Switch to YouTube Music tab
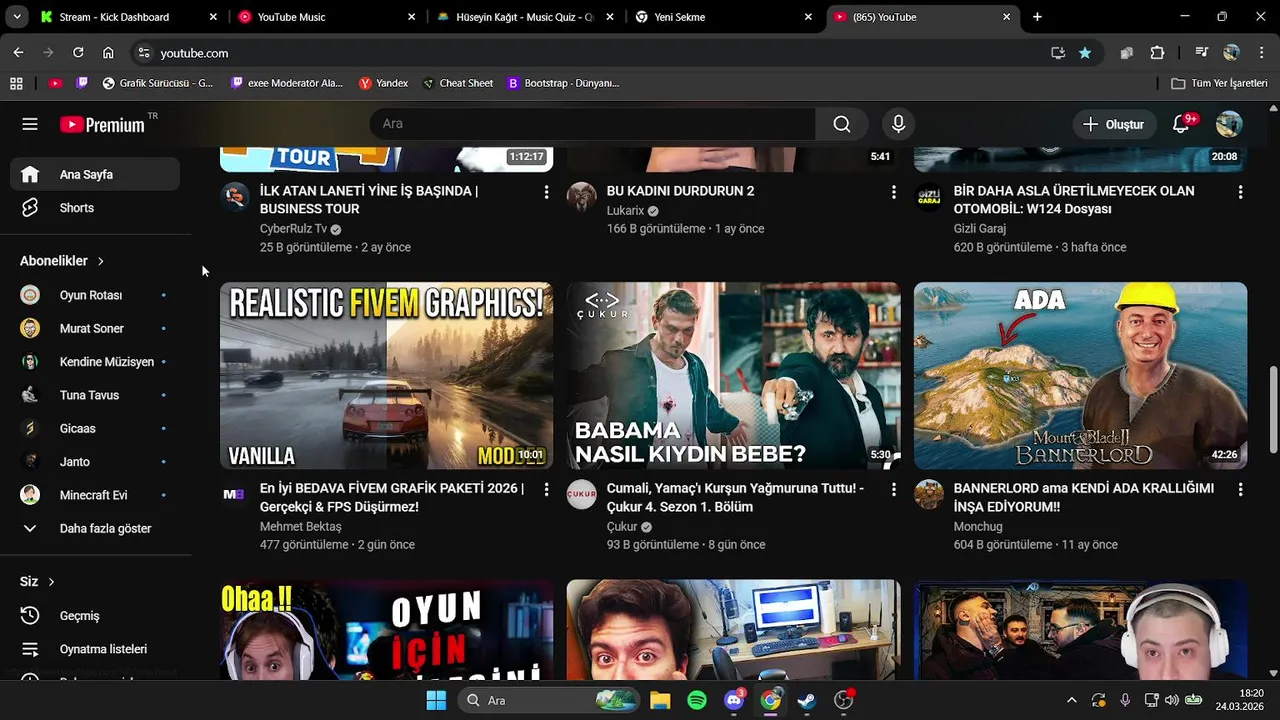This screenshot has height=720, width=1280. coord(327,17)
